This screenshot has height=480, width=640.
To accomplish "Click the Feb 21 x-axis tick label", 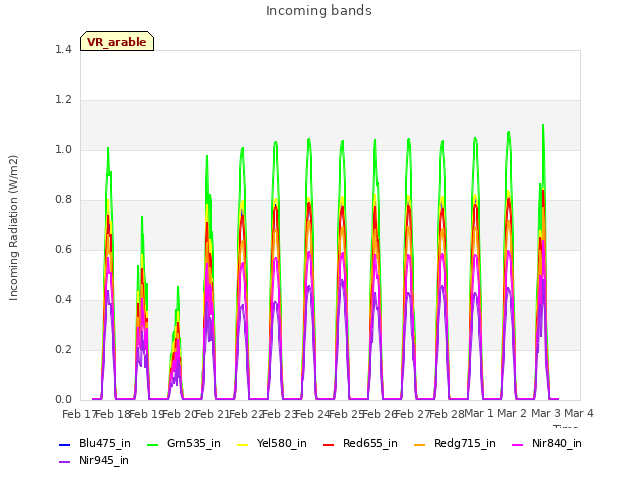I will coord(213,414).
